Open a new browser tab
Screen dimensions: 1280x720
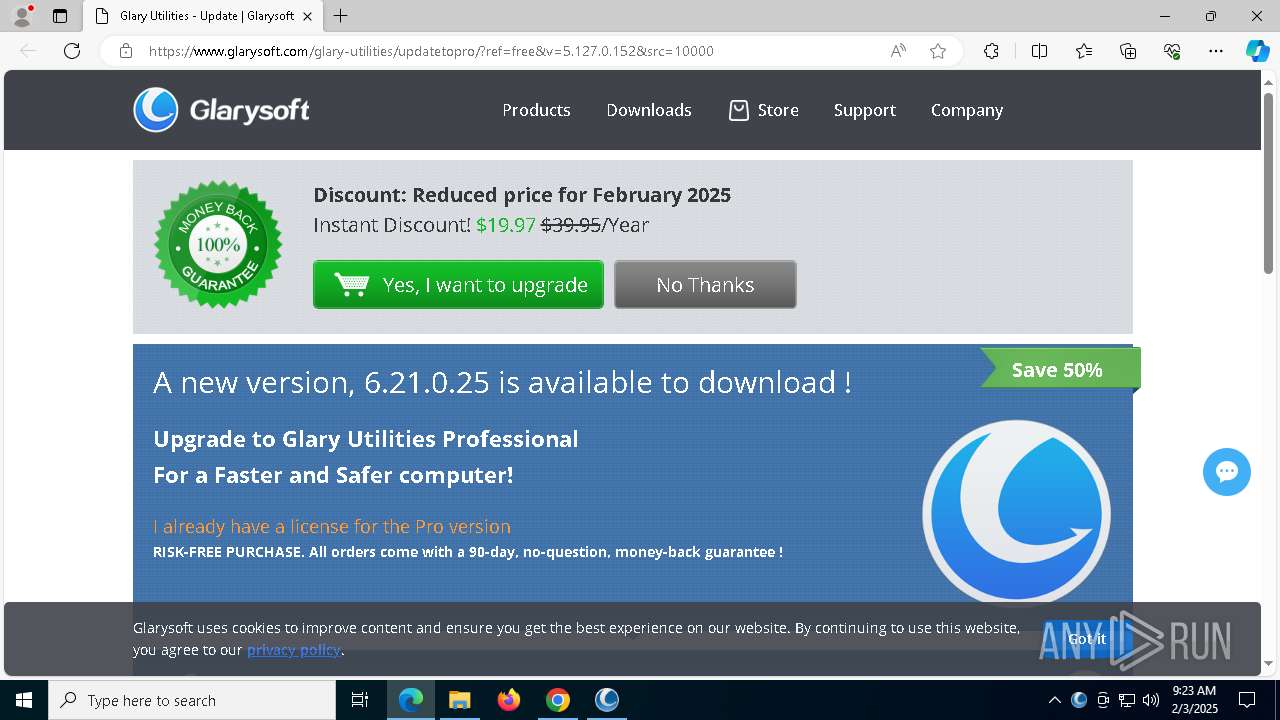tap(341, 16)
